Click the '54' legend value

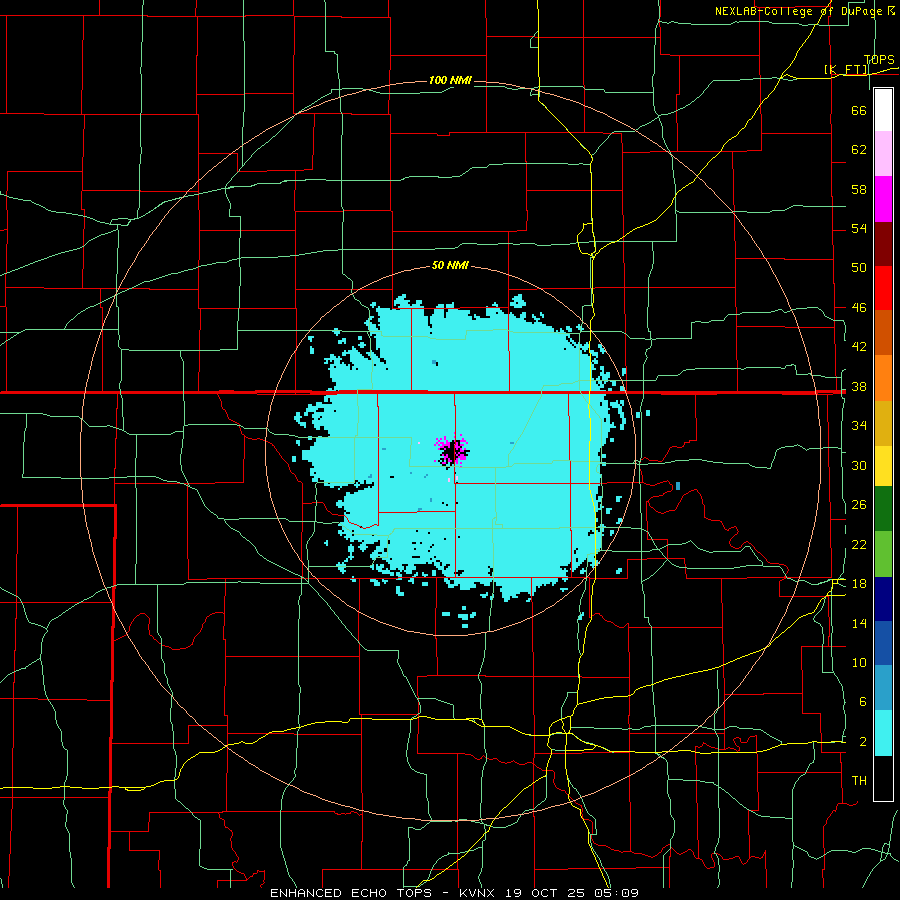click(859, 228)
